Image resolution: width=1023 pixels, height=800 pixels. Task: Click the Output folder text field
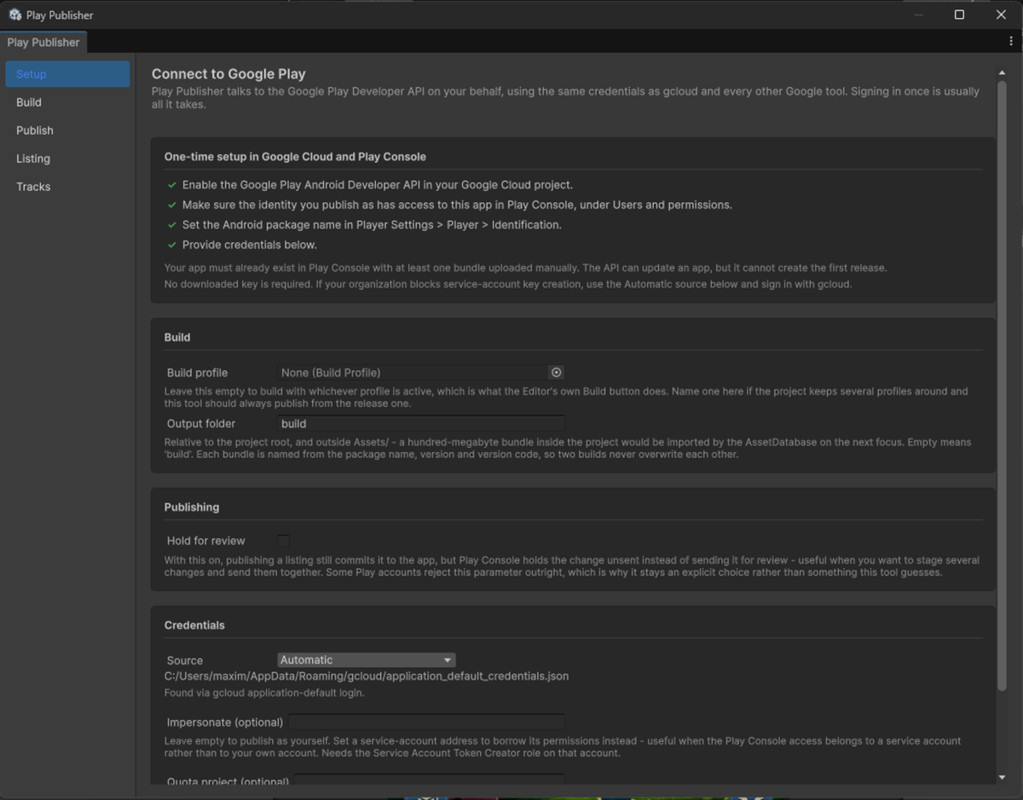tap(421, 423)
